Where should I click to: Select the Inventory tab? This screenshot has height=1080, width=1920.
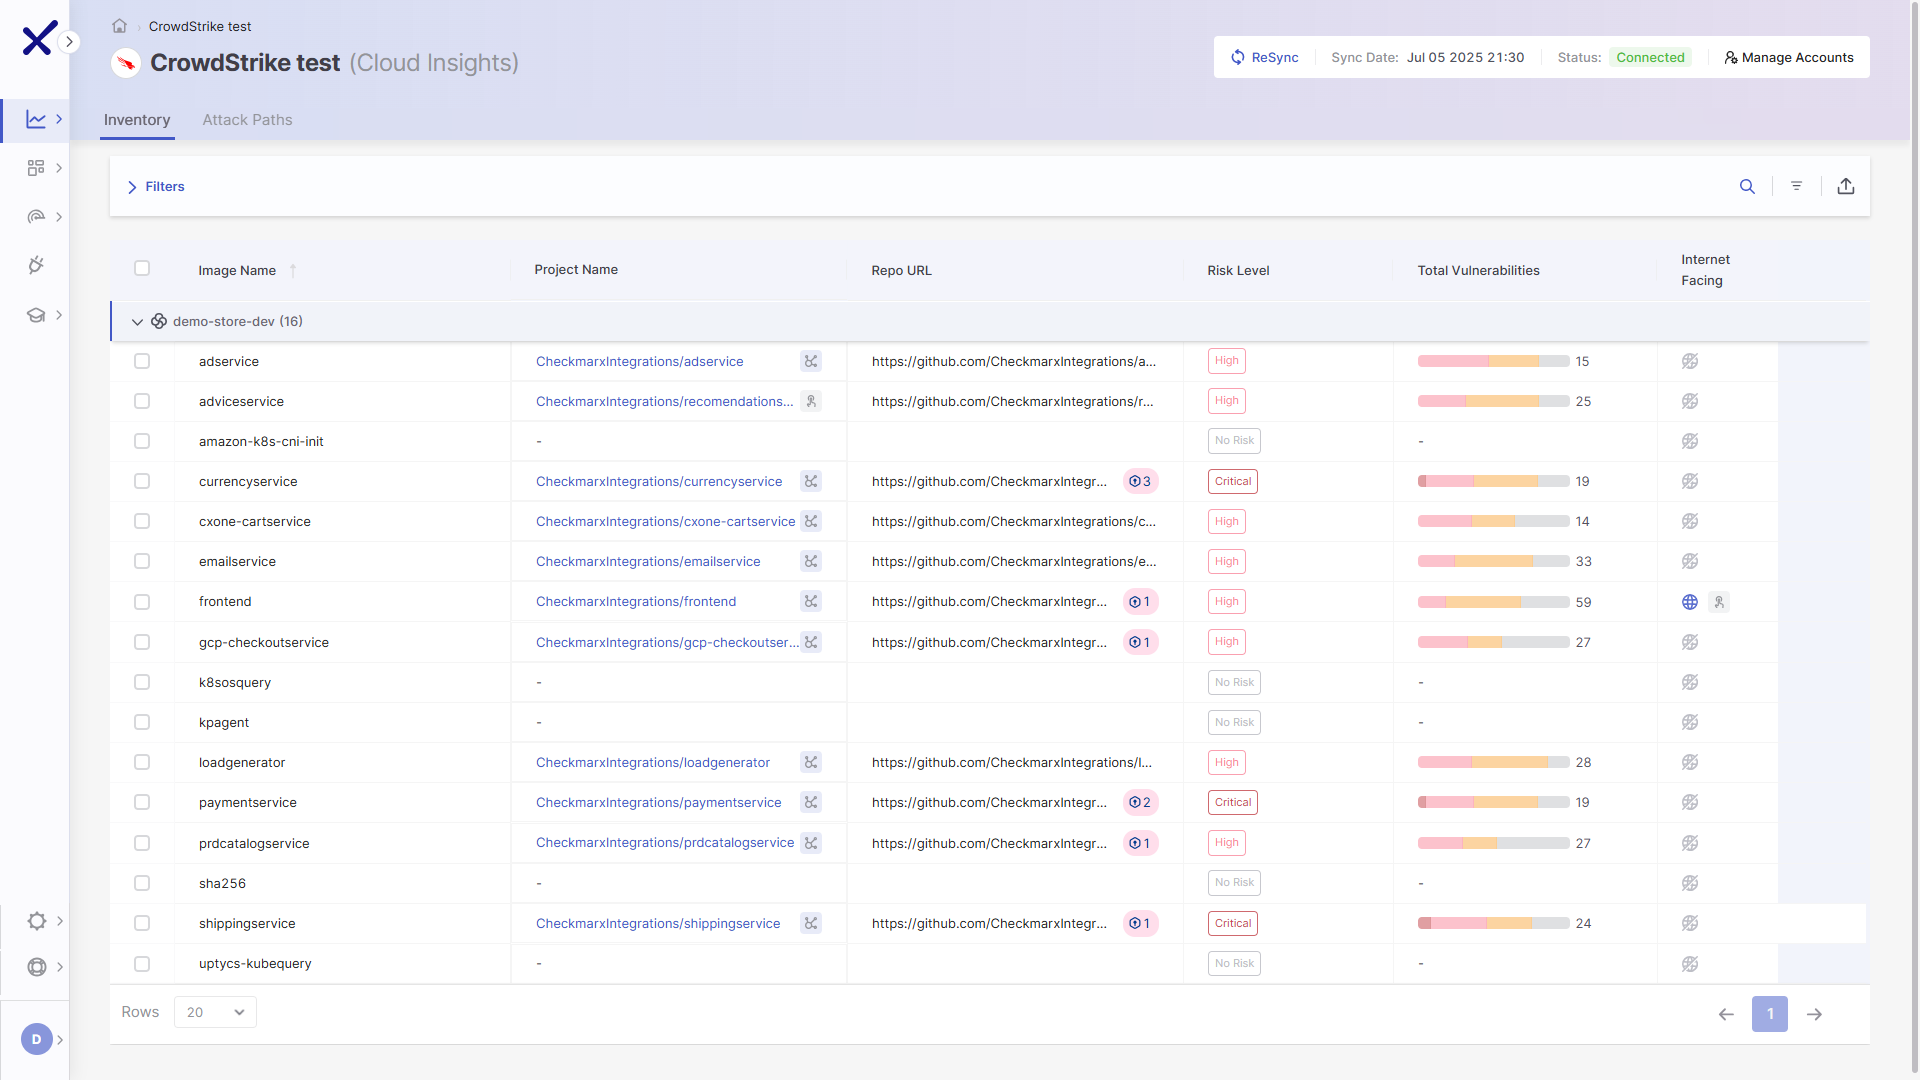click(137, 120)
